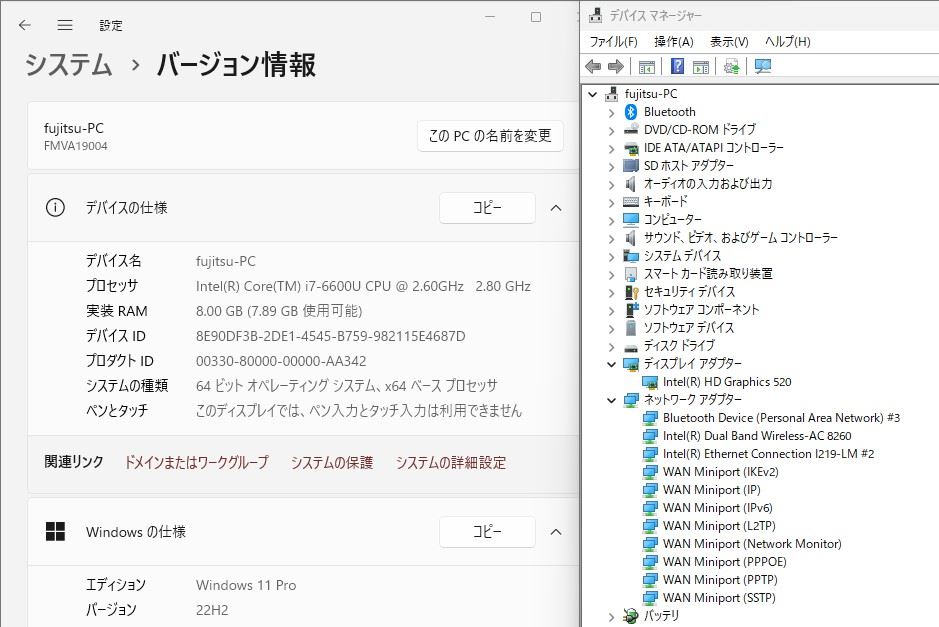
Task: Expand the システム デバイス category
Action: (611, 256)
